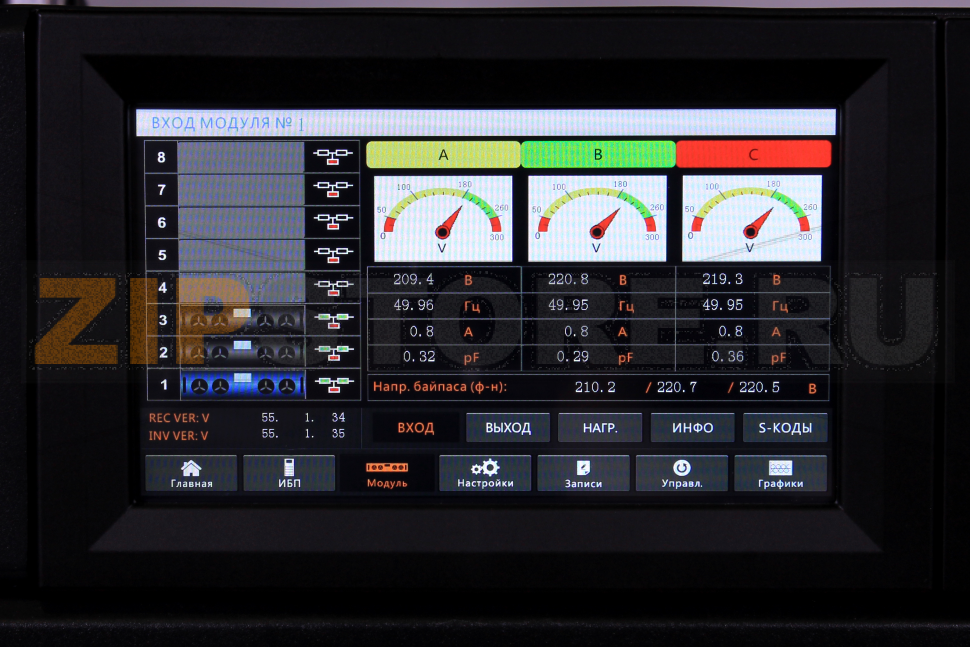Viewport: 970px width, 647px height.
Task: Switch to the ВЫХОД tab
Action: [x=507, y=428]
